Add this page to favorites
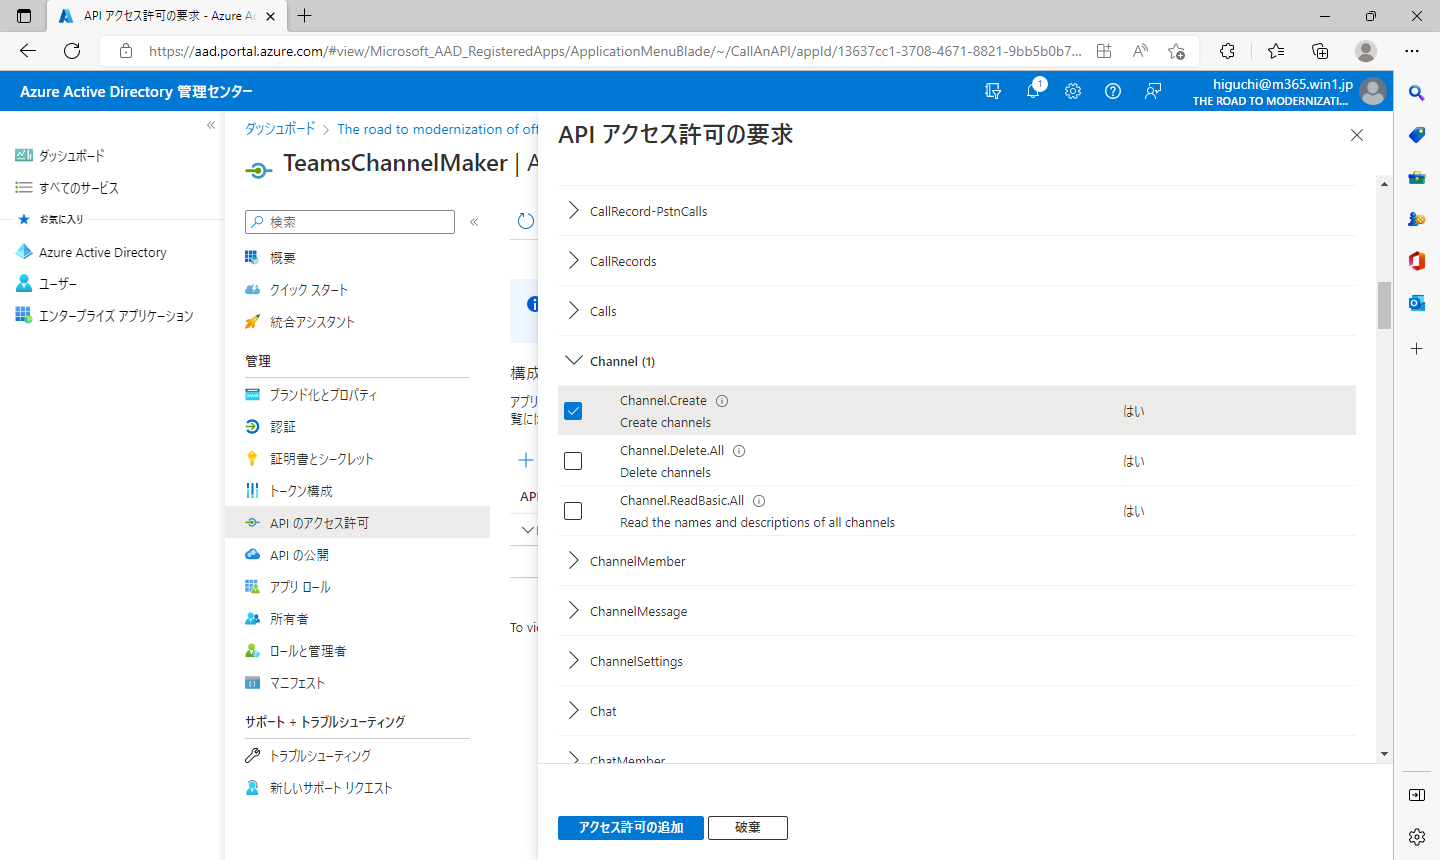 tap(1176, 51)
